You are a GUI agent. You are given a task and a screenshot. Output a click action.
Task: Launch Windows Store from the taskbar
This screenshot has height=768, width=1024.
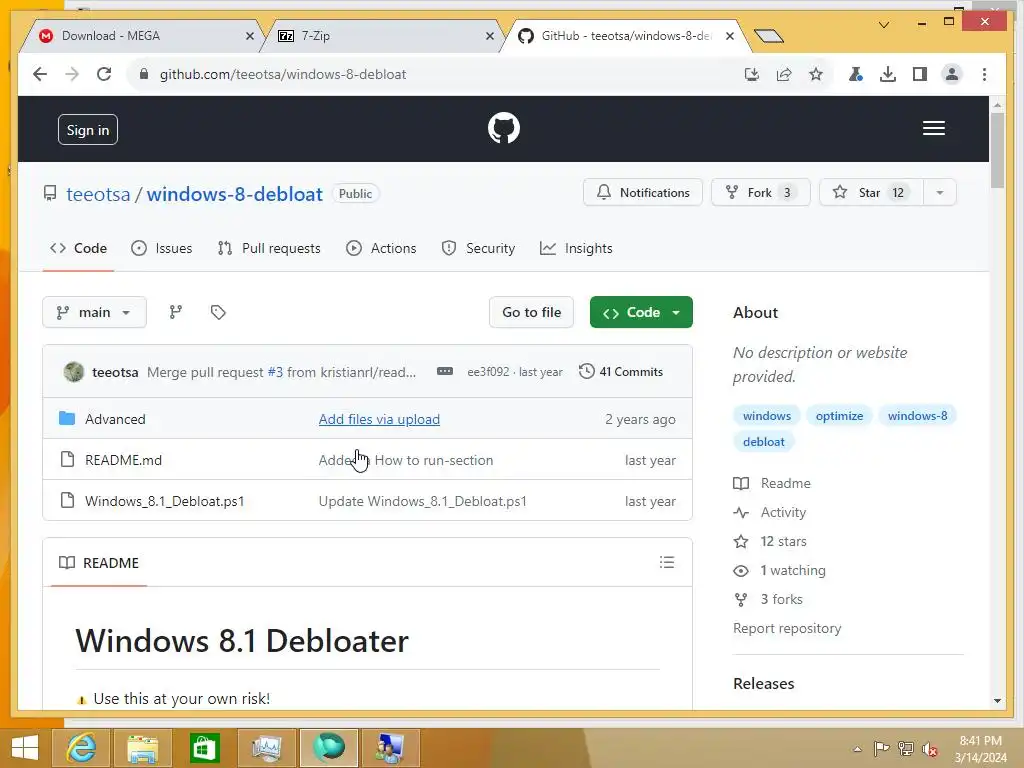[204, 748]
